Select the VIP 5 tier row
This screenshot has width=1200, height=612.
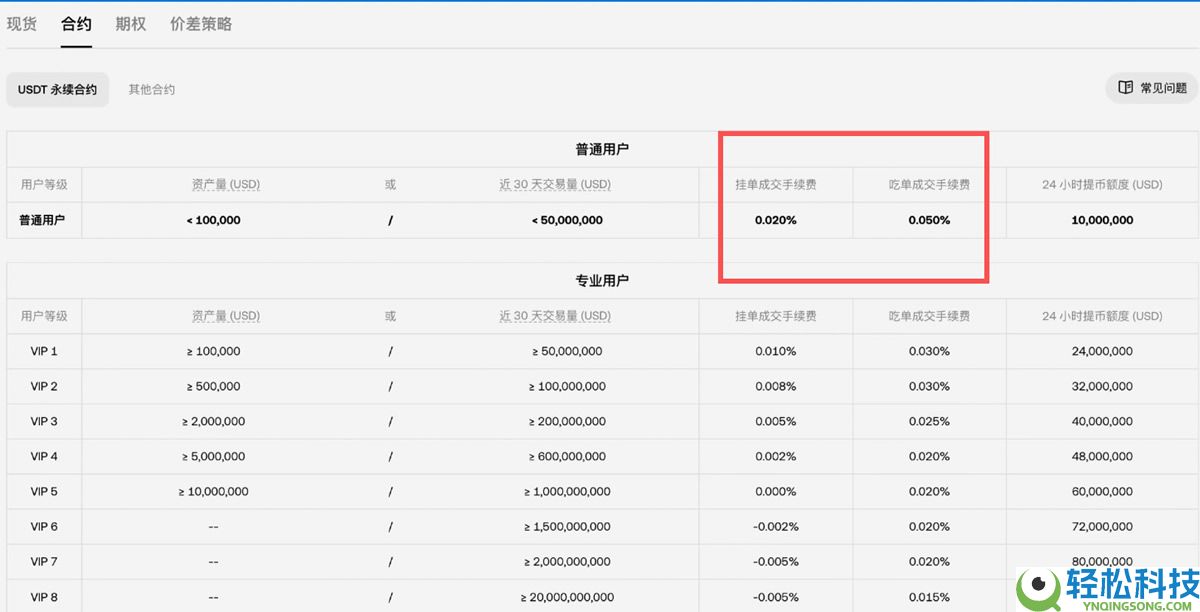[x=42, y=491]
